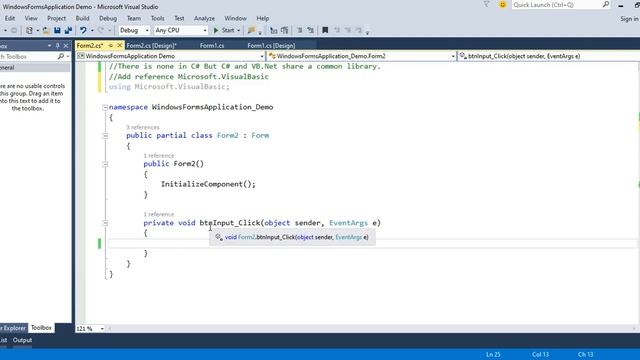This screenshot has height=360, width=640.
Task: Open the Test menu
Action: point(179,18)
